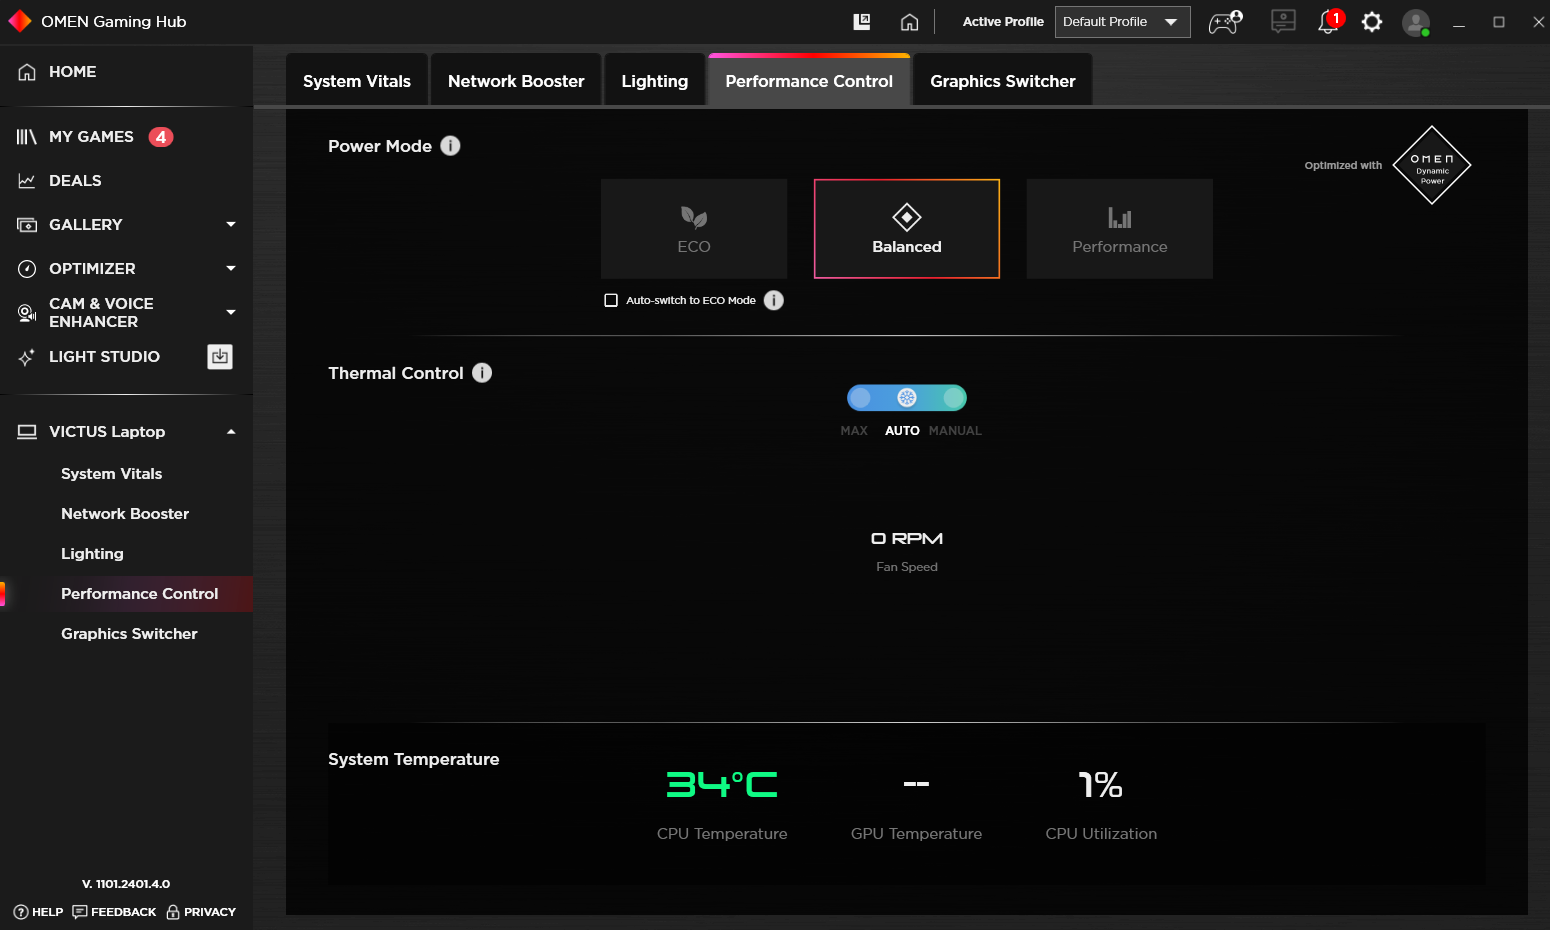This screenshot has height=930, width=1550.
Task: Click the Privacy lock icon
Action: click(173, 912)
